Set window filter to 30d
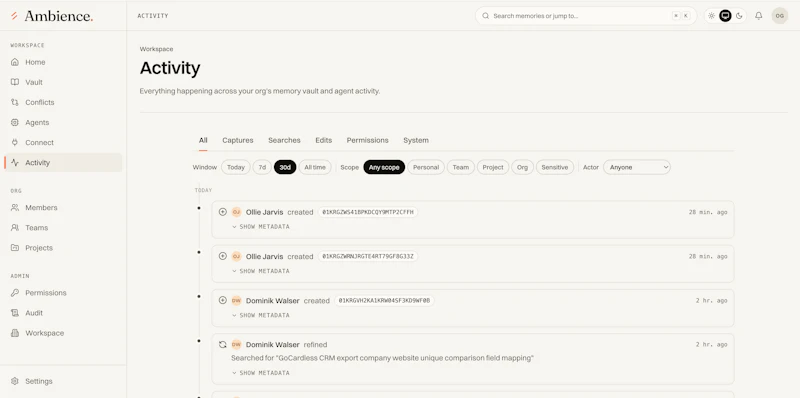Screen dimensions: 800x398 (x=285, y=167)
